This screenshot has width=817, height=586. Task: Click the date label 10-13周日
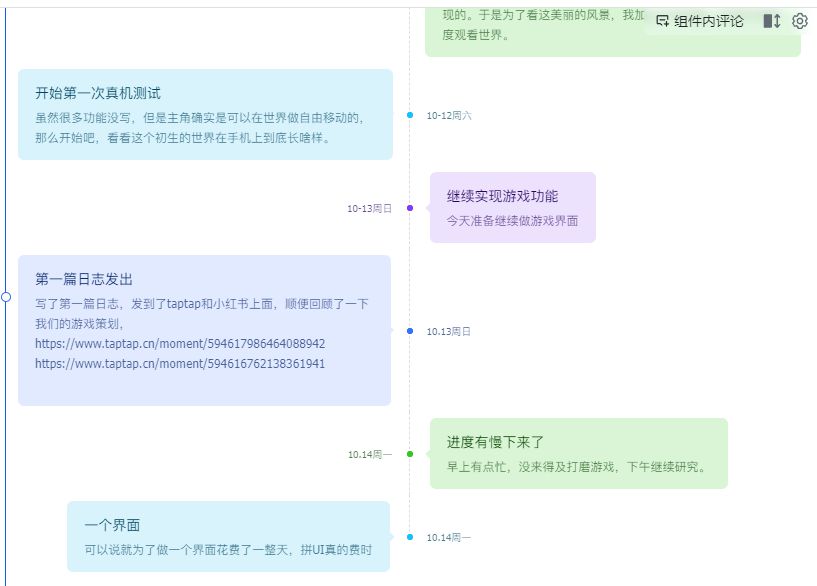[x=369, y=208]
